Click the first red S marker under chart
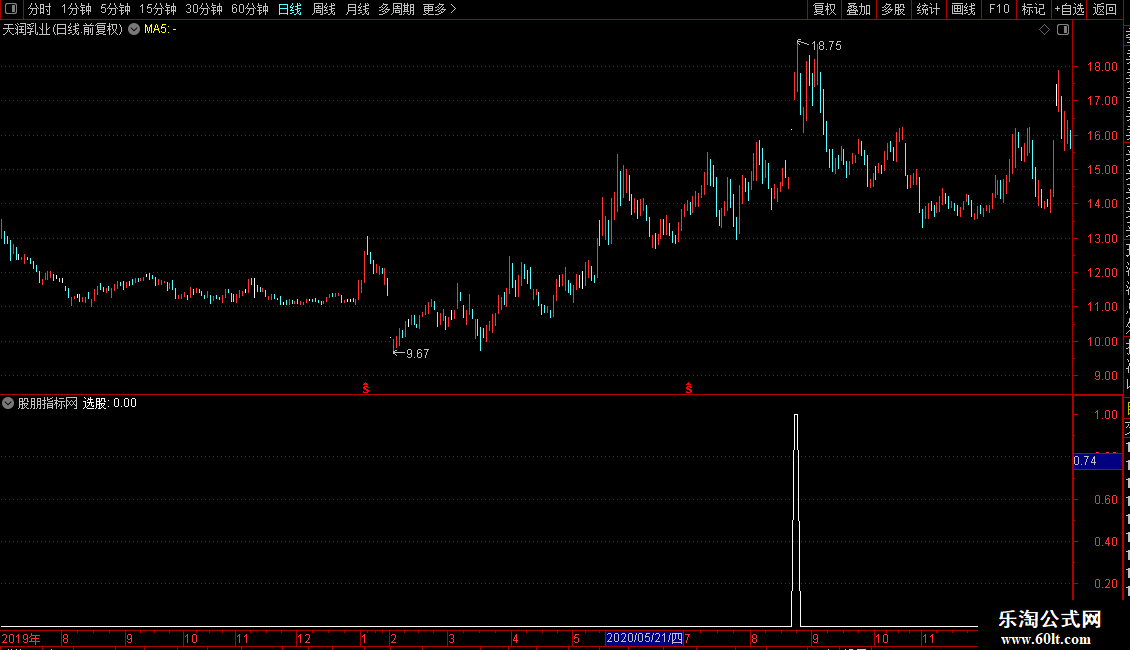This screenshot has height=650, width=1130. 366,388
